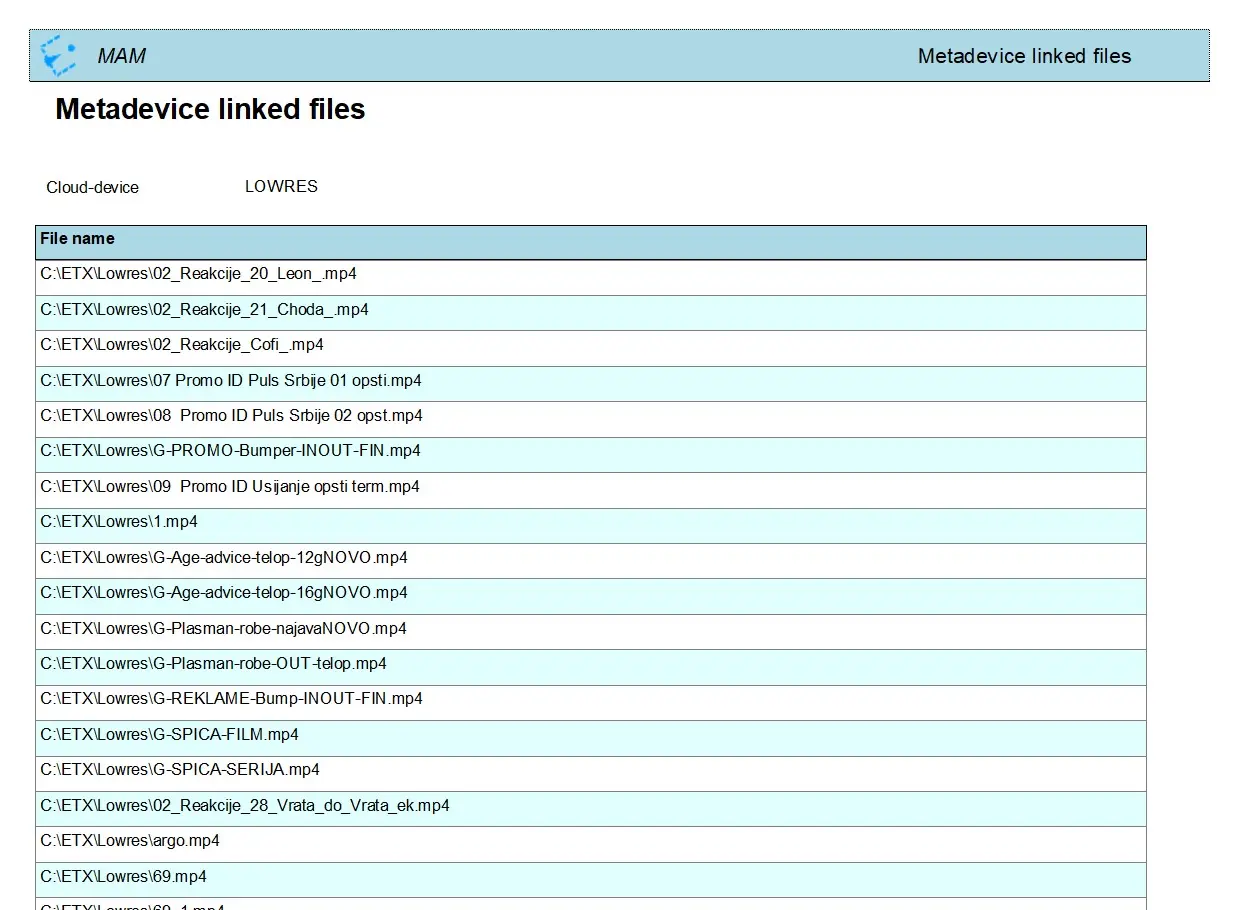Click the banner title on the right
Screen dimensions: 1240x910
click(x=1024, y=57)
